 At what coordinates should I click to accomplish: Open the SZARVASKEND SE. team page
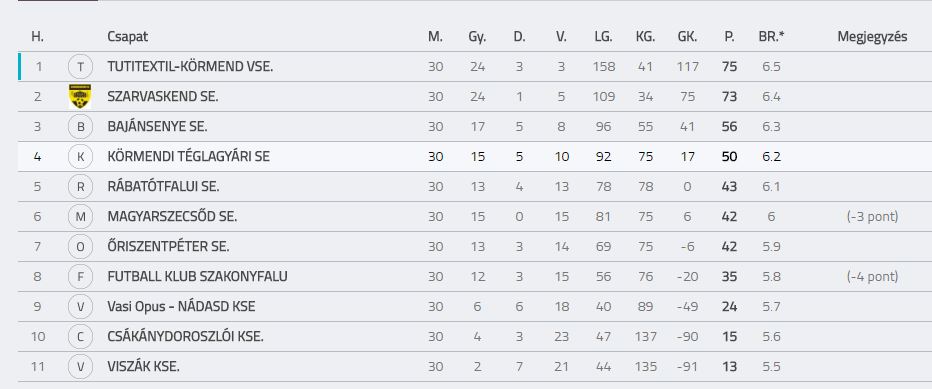tap(163, 96)
